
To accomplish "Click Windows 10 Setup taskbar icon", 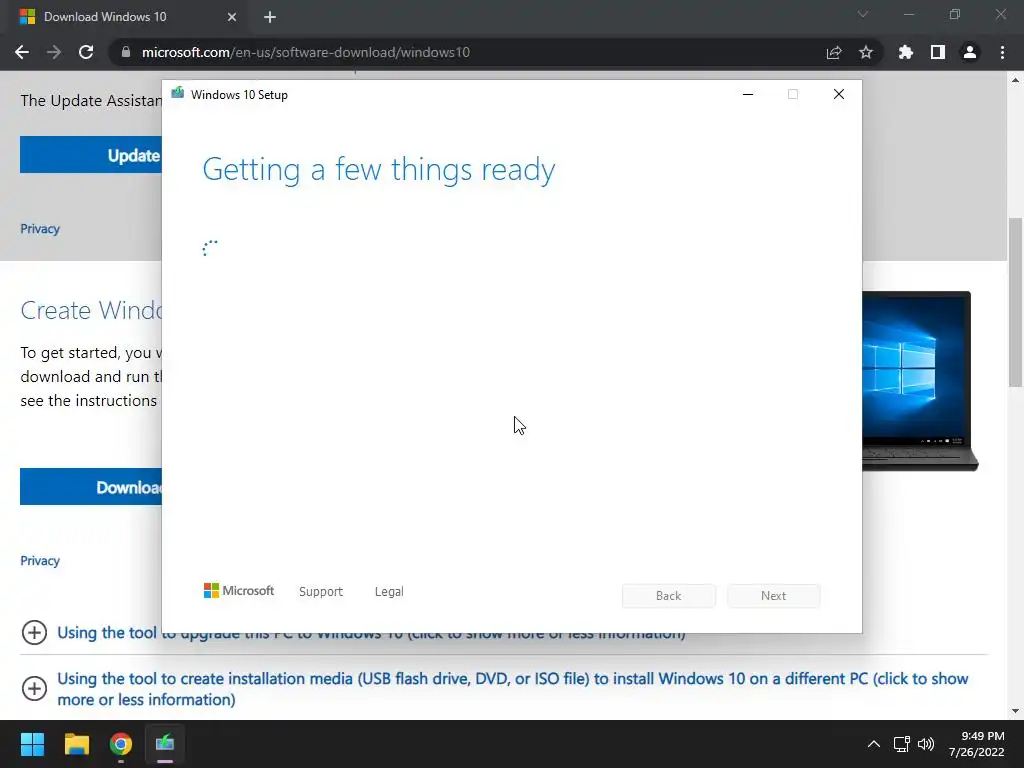I will pos(165,744).
